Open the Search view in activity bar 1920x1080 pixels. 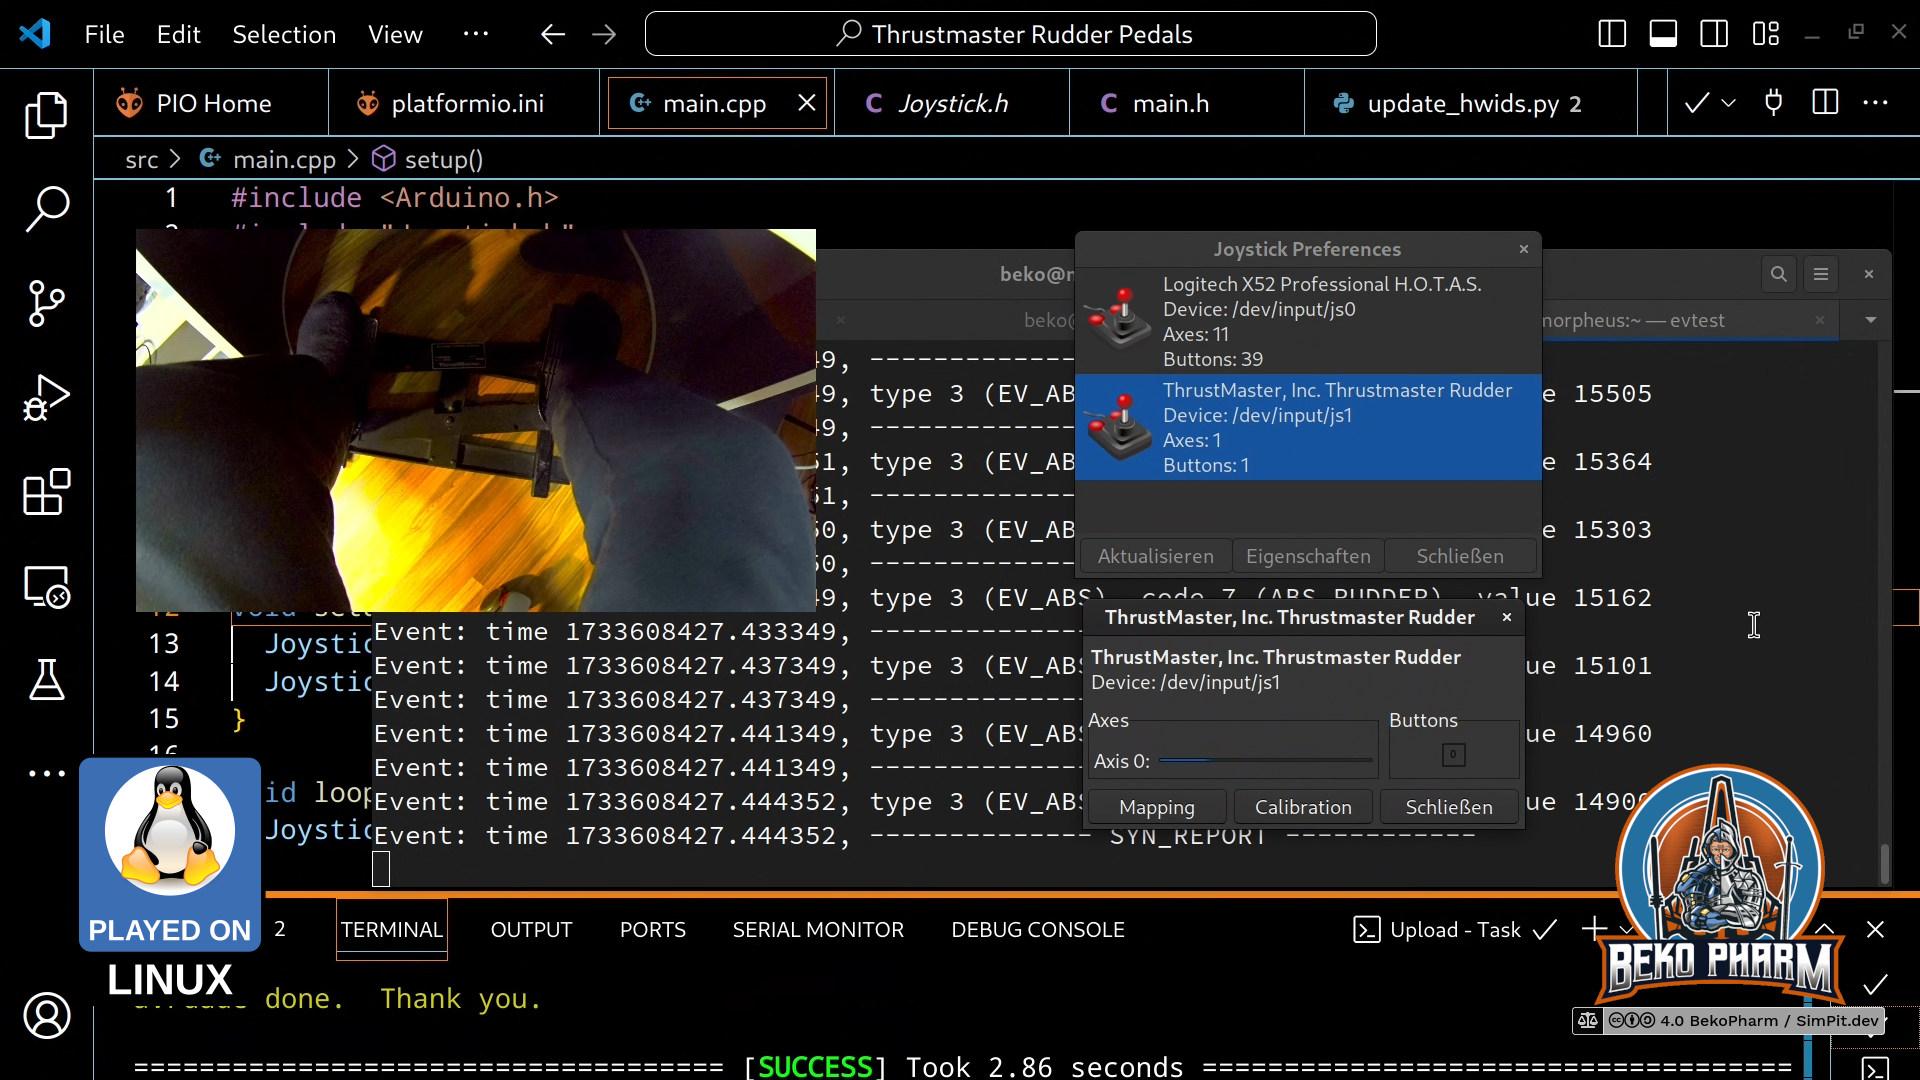(46, 209)
